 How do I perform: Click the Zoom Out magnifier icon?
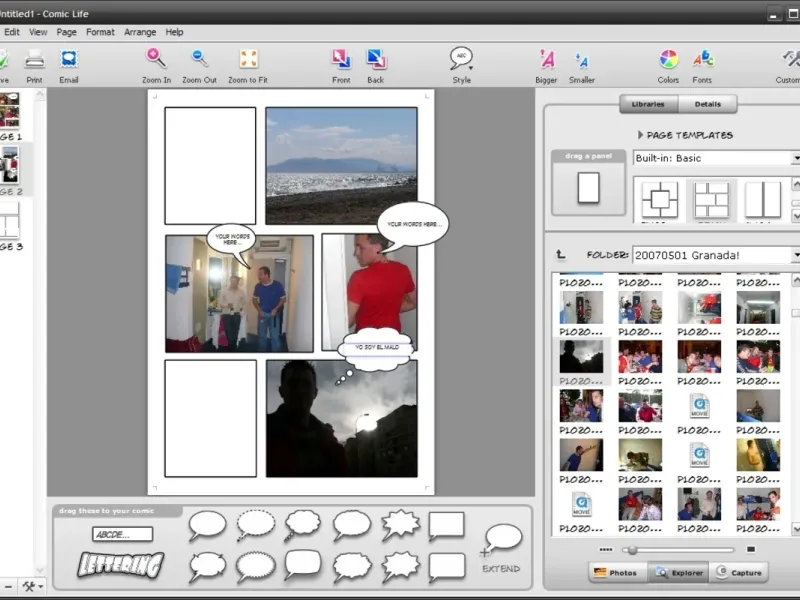tap(199, 58)
